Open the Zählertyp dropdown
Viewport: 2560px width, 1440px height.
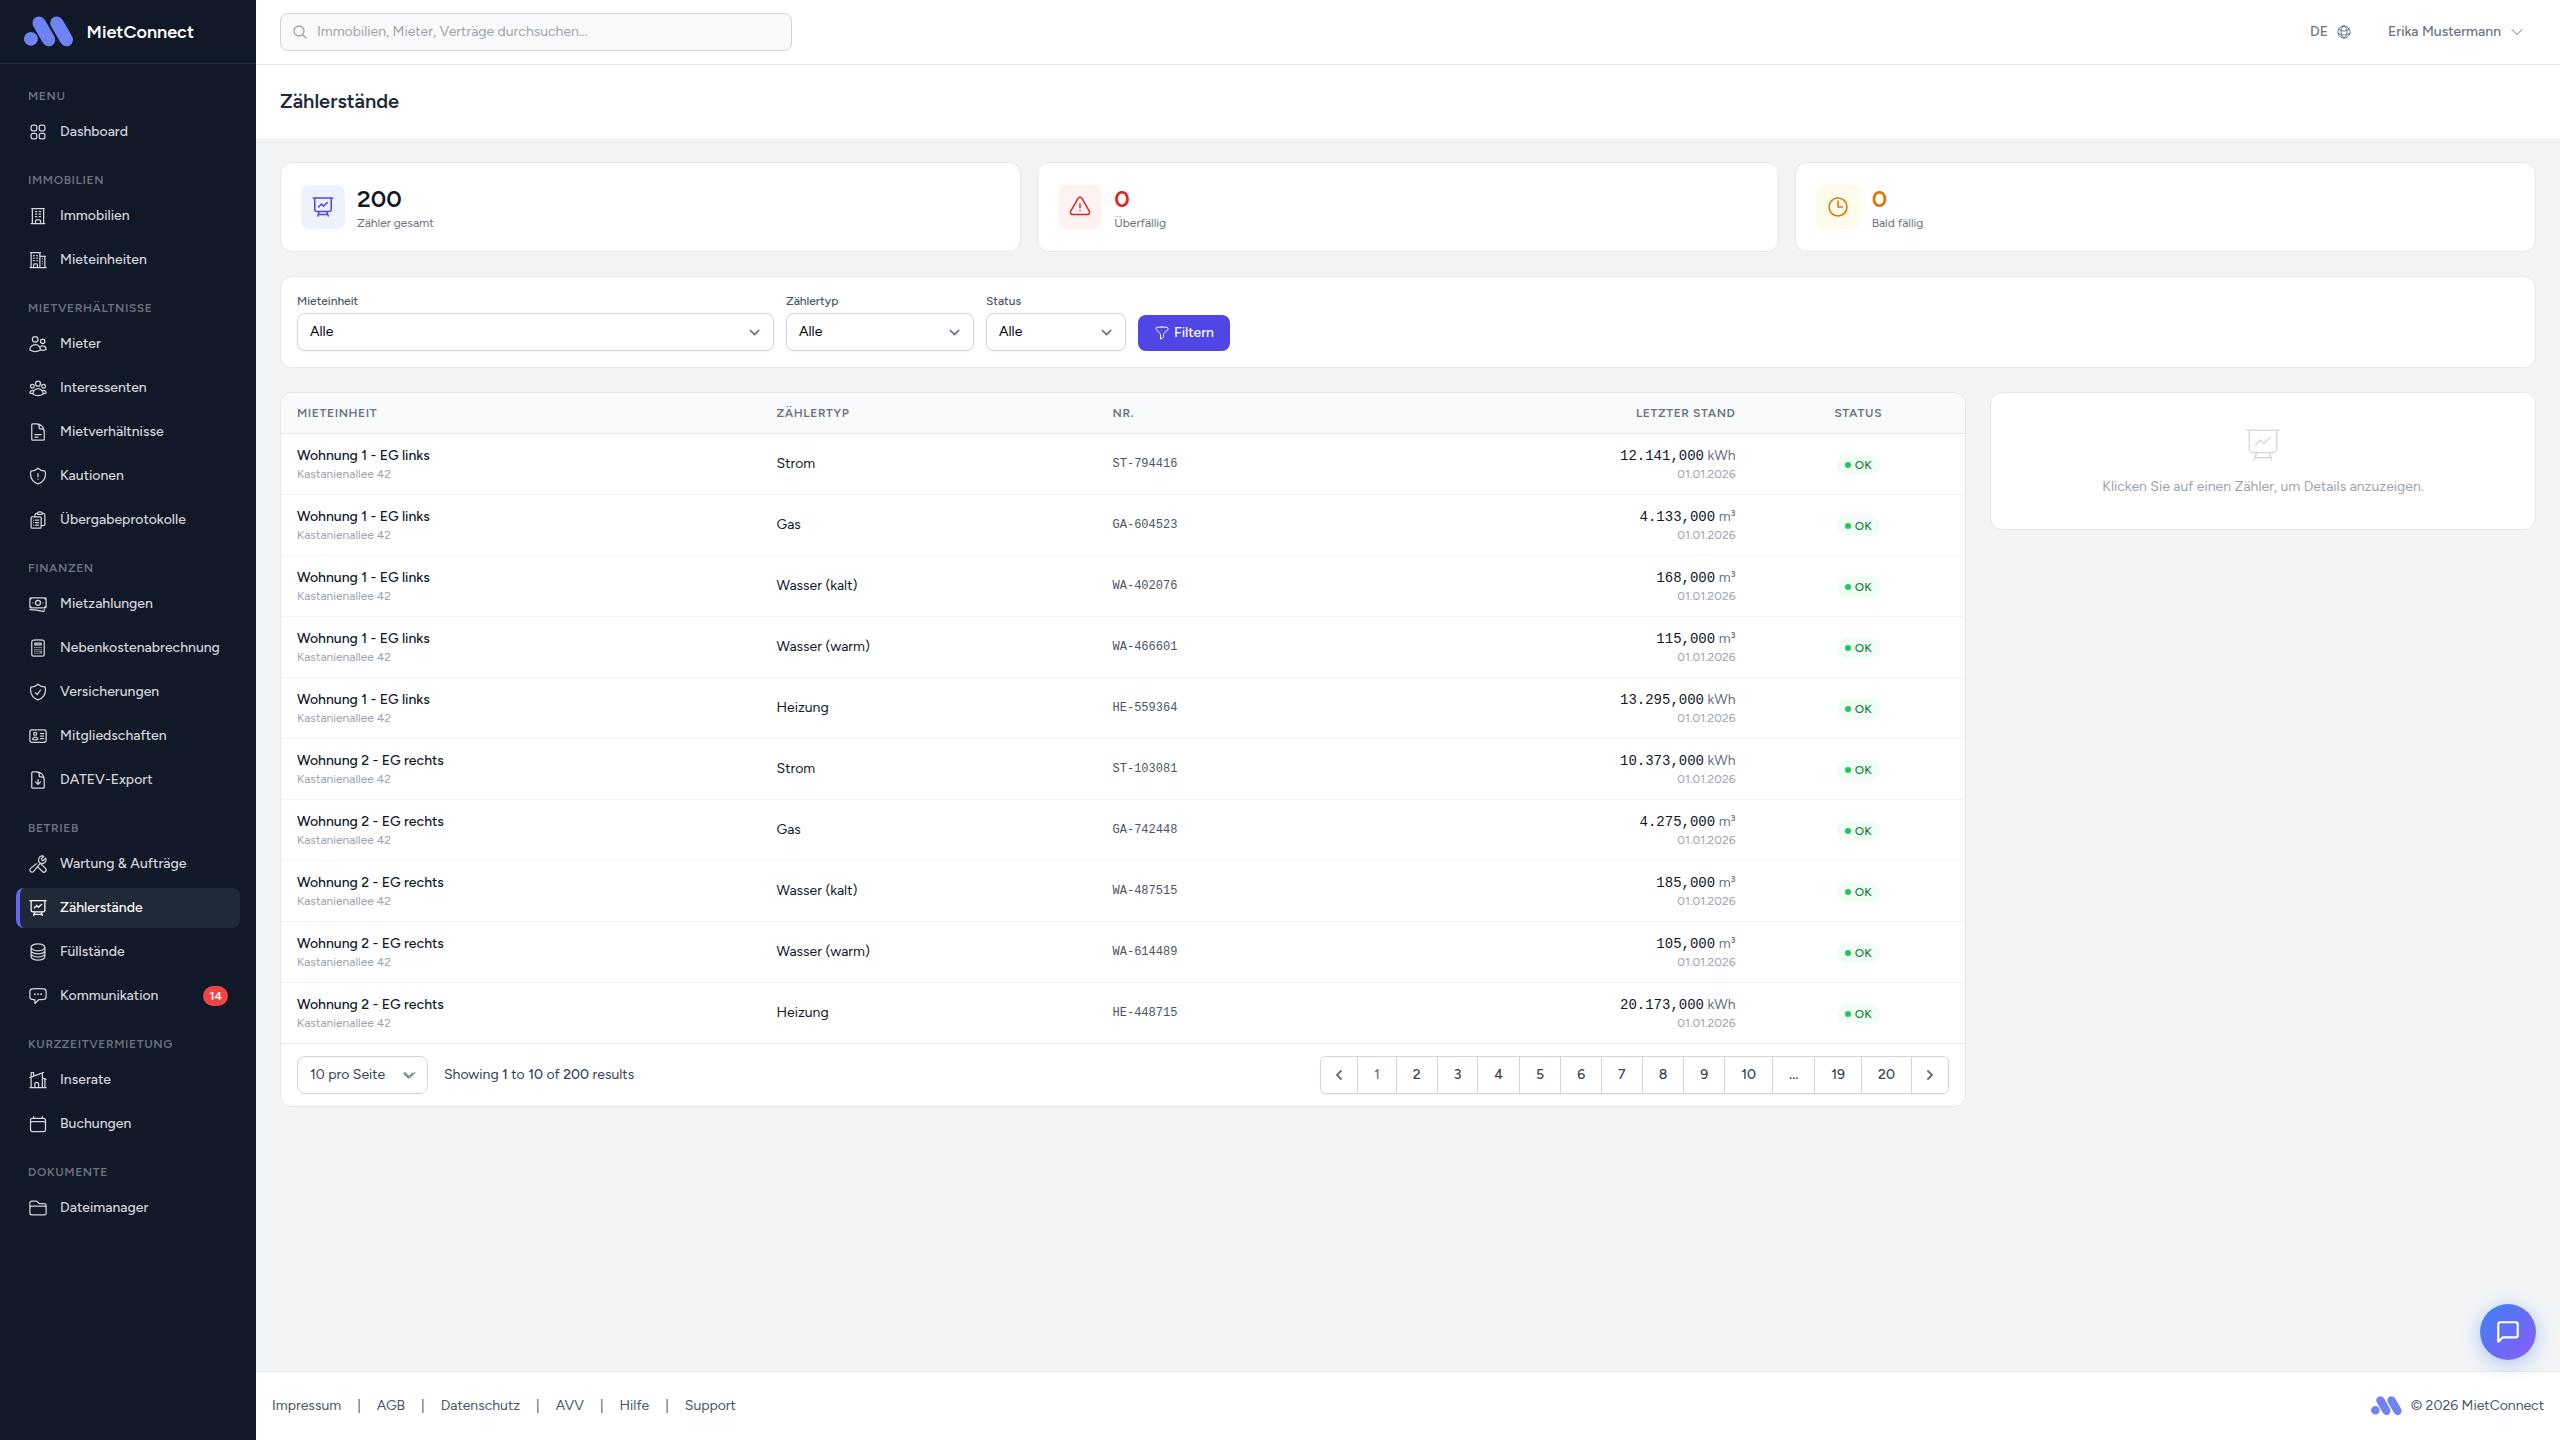tap(878, 332)
